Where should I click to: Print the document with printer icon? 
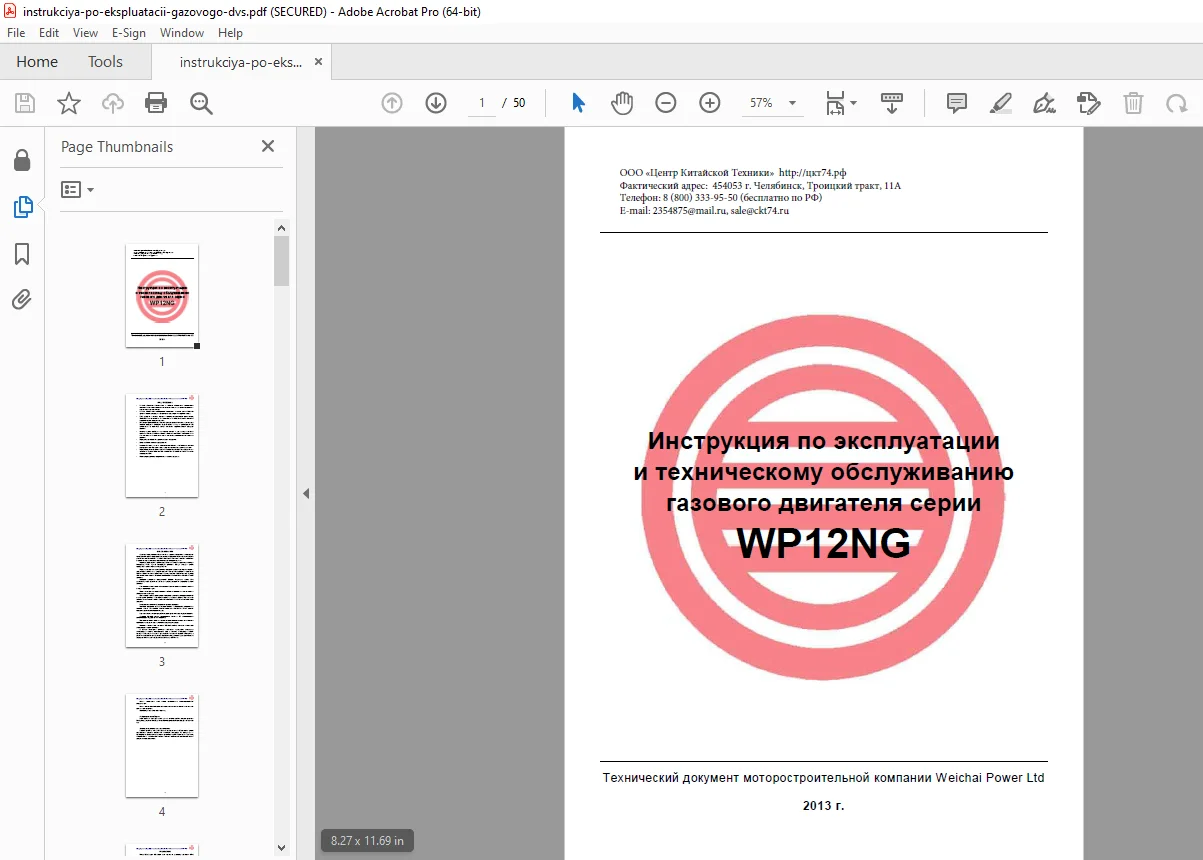(156, 103)
